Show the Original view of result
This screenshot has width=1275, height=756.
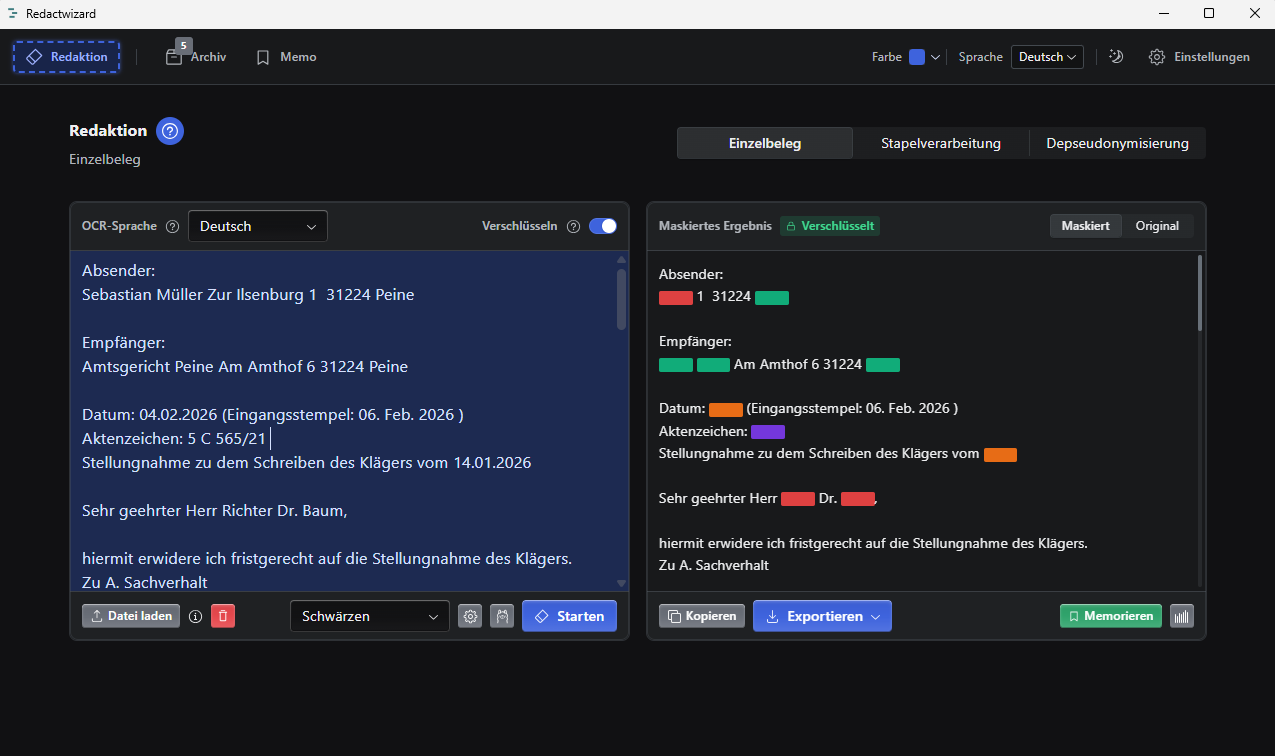tap(1157, 226)
